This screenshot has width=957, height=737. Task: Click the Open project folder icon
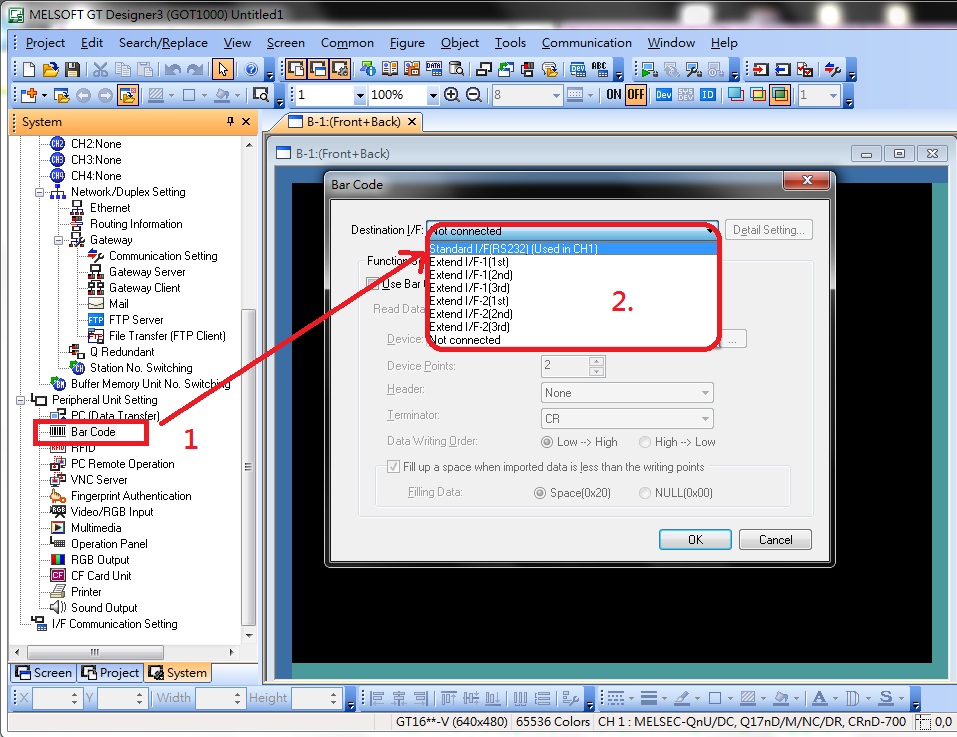(x=50, y=70)
